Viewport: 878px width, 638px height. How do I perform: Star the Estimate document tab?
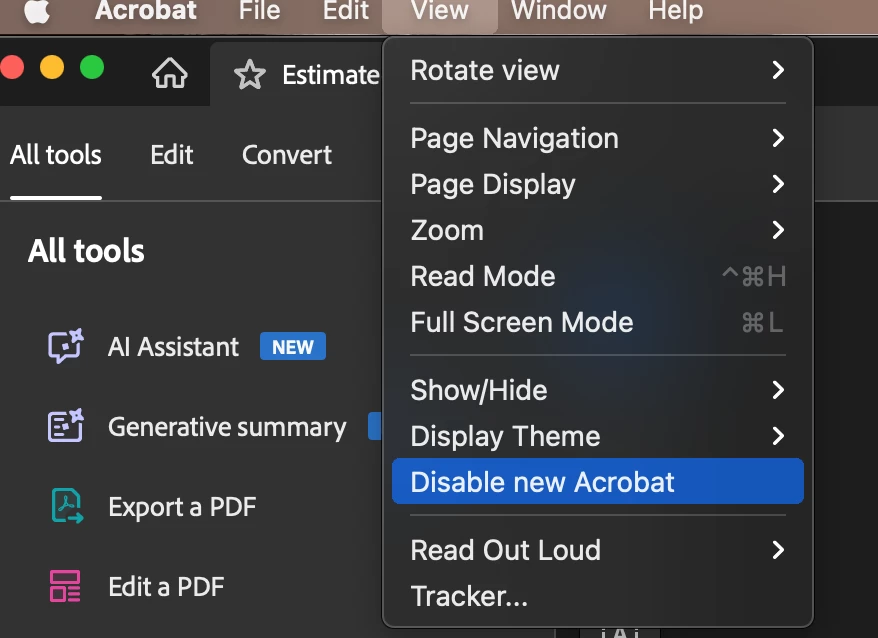[250, 74]
